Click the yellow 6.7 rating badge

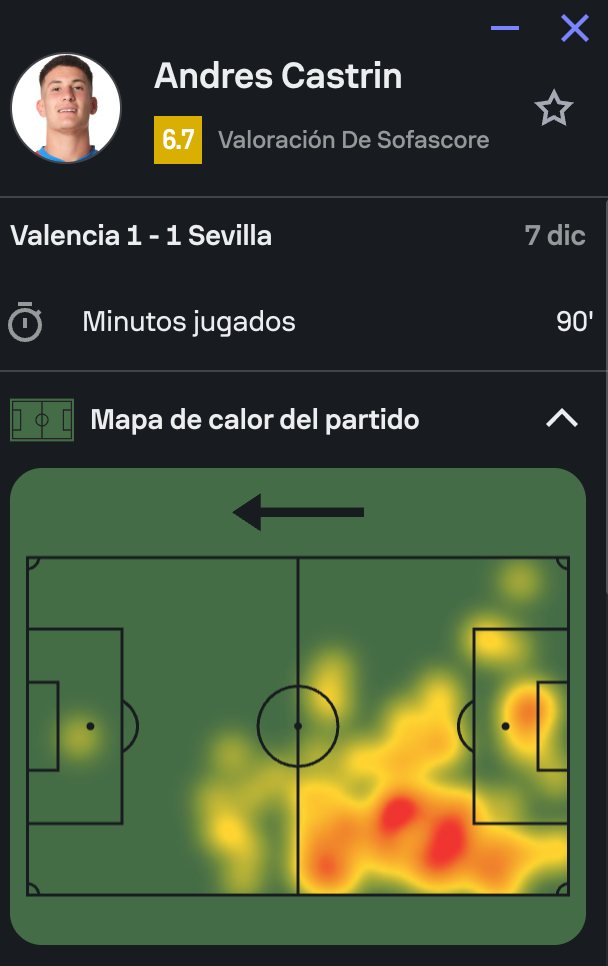pos(178,140)
